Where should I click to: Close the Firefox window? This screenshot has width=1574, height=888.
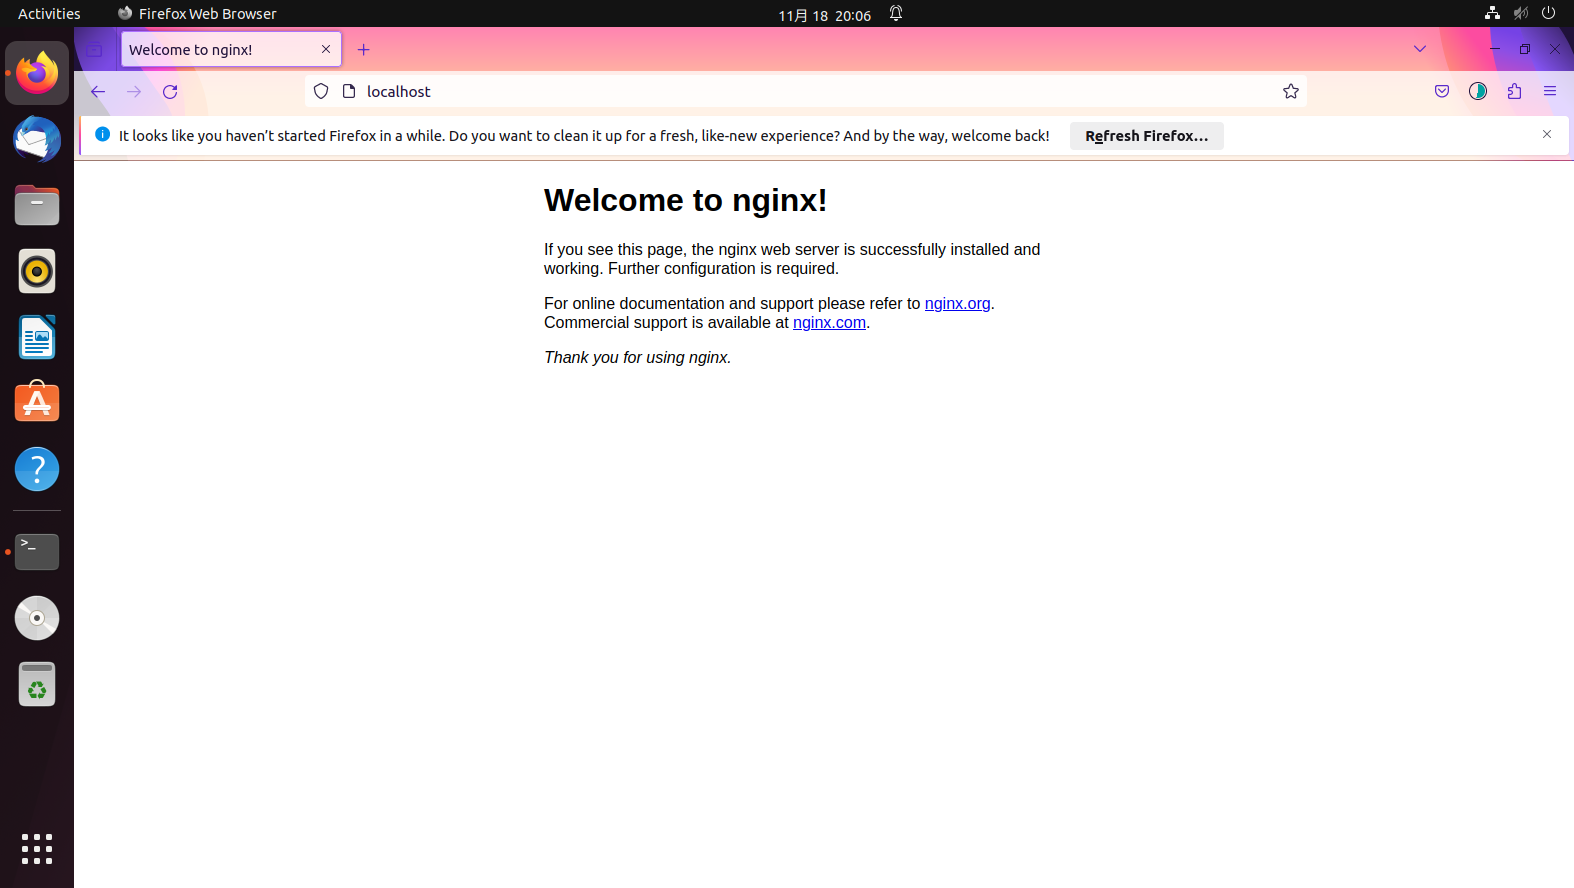pos(1555,49)
